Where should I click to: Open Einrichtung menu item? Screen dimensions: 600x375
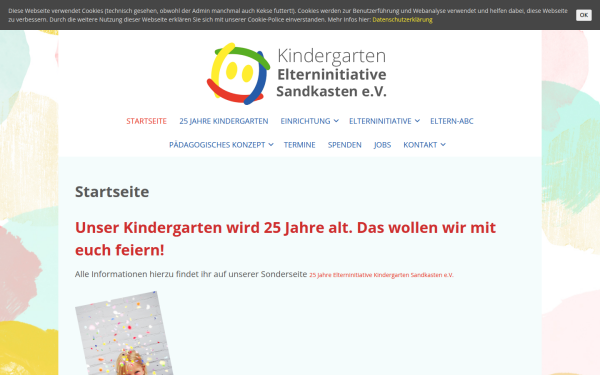coord(305,121)
